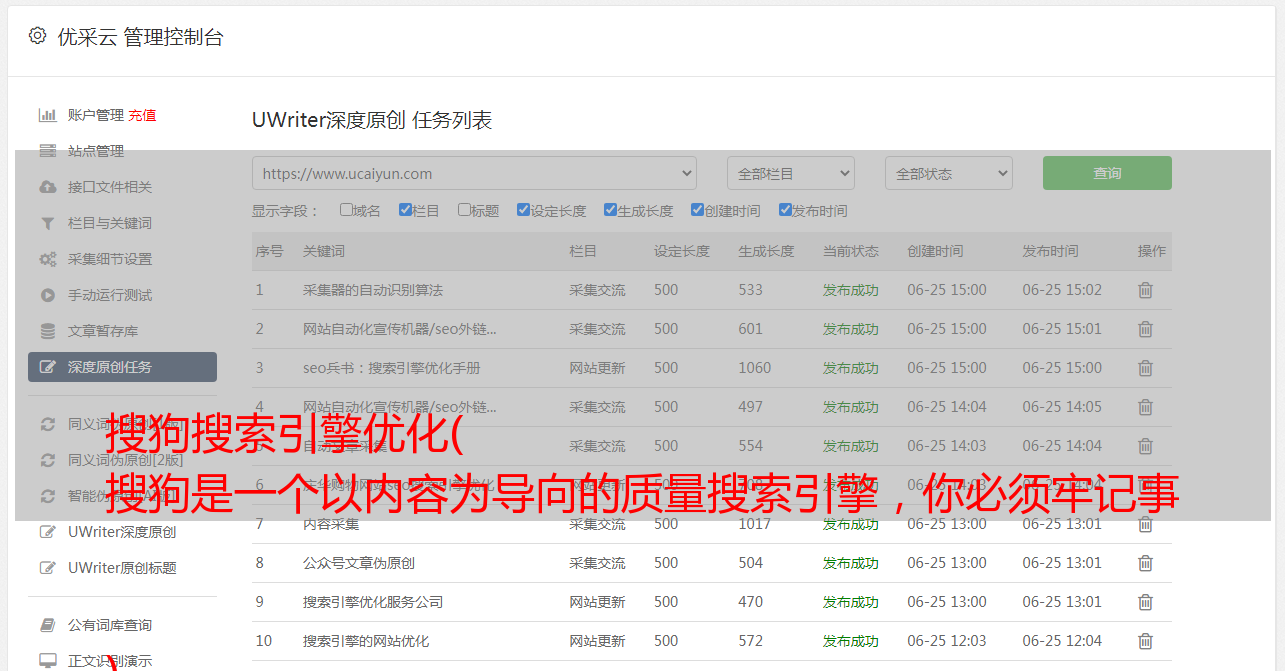The height and width of the screenshot is (671, 1285).
Task: Click the 文章暂存库 database icon
Action: tap(47, 331)
